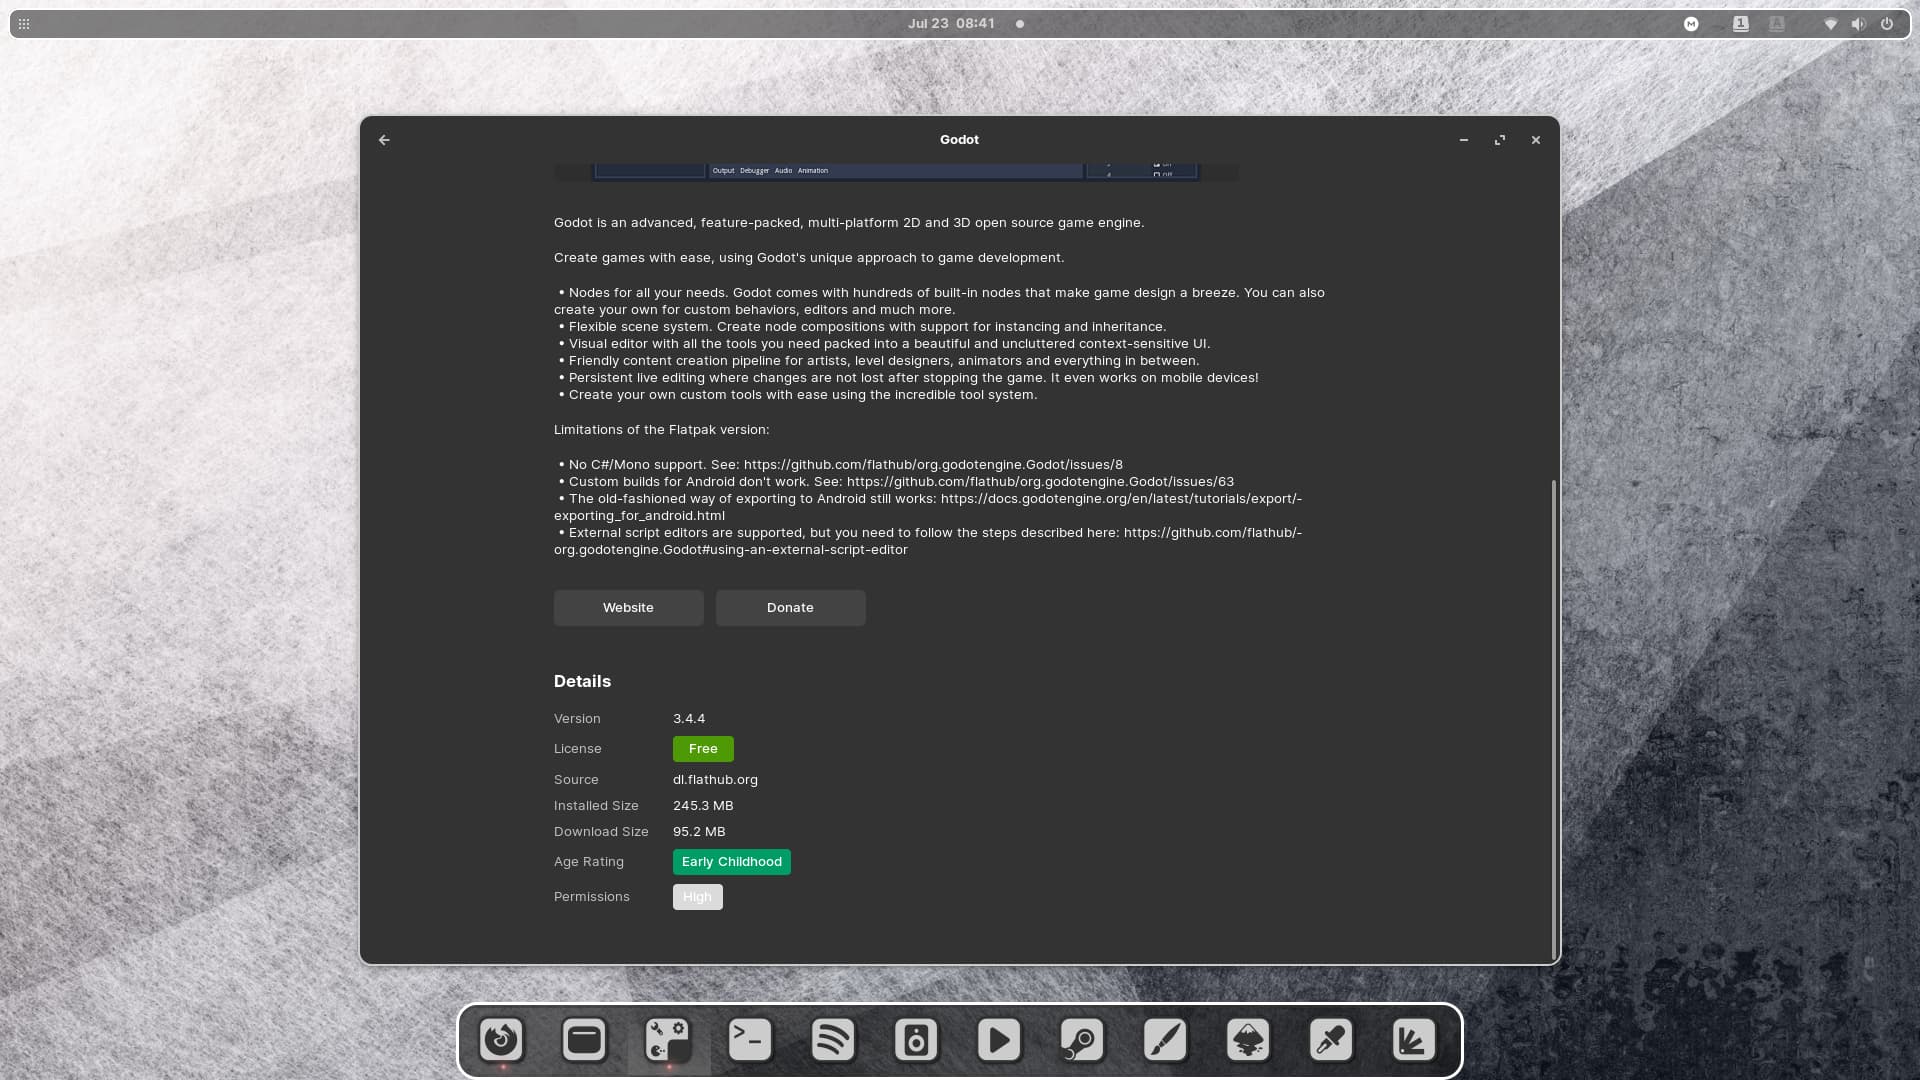Click the External script editors line
The width and height of the screenshot is (1920, 1080).
928,541
